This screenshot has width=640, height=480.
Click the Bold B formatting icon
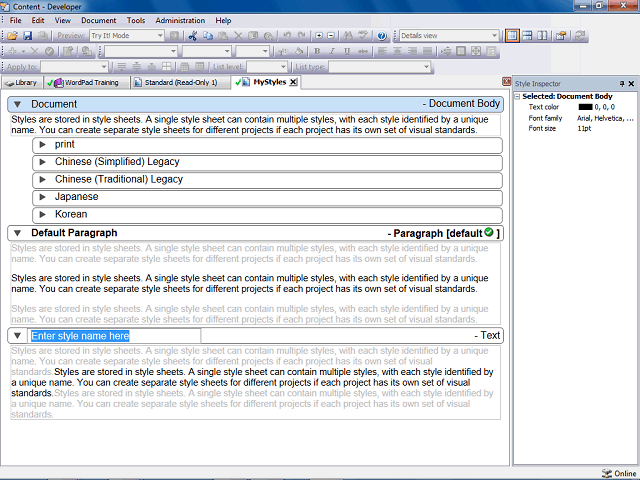(317, 51)
